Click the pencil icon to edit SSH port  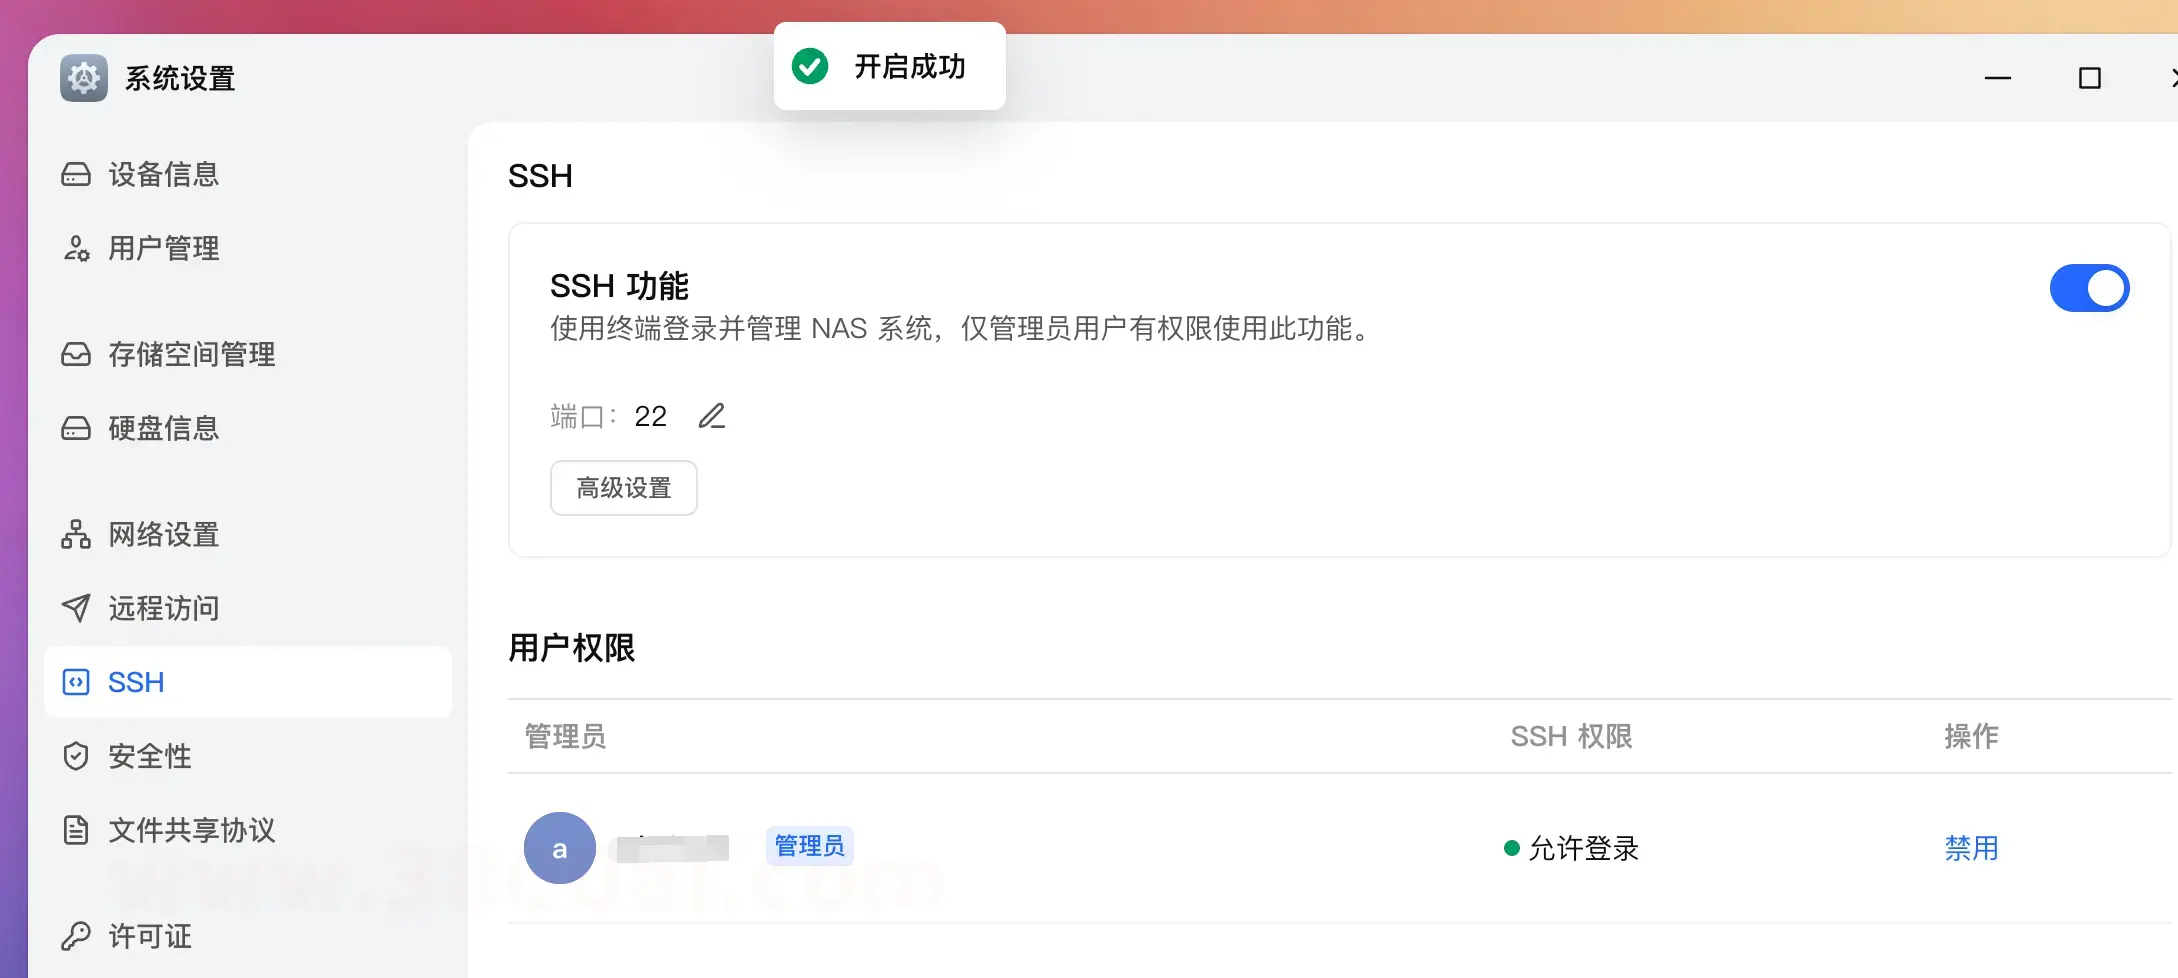click(x=711, y=416)
